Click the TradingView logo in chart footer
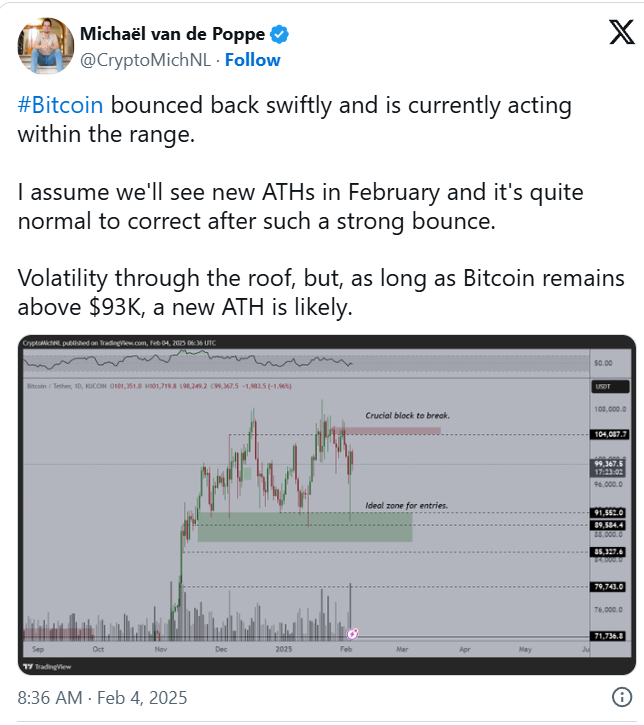644x725 pixels. pos(47,666)
